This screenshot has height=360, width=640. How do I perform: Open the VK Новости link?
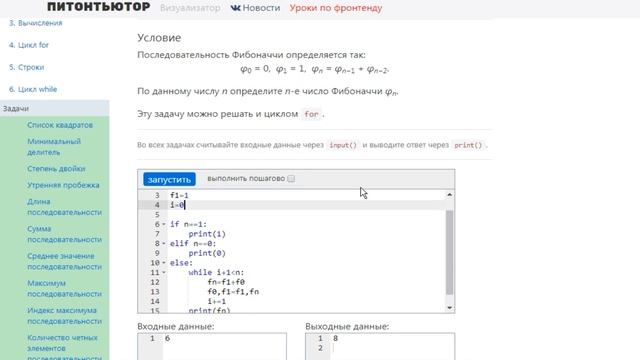[255, 8]
